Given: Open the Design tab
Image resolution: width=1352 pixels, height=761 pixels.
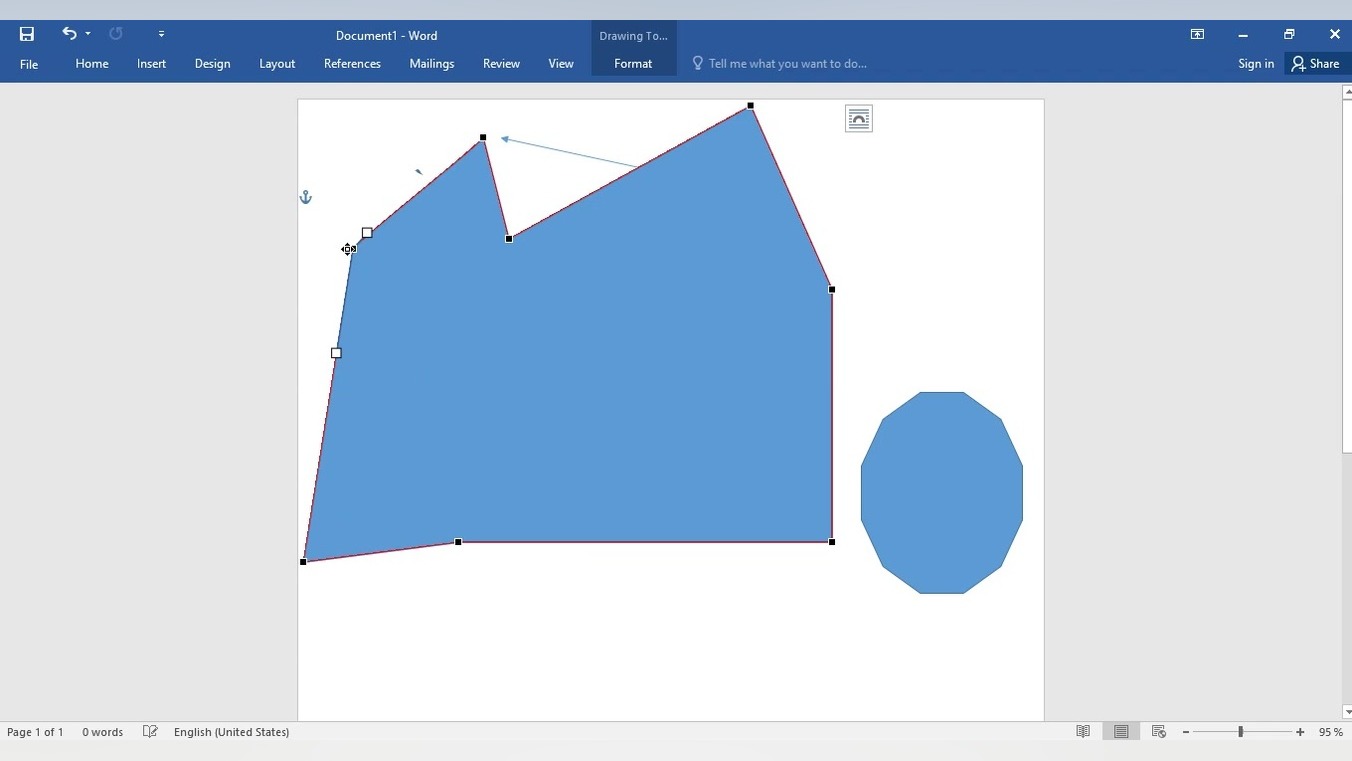Looking at the screenshot, I should click(x=212, y=64).
